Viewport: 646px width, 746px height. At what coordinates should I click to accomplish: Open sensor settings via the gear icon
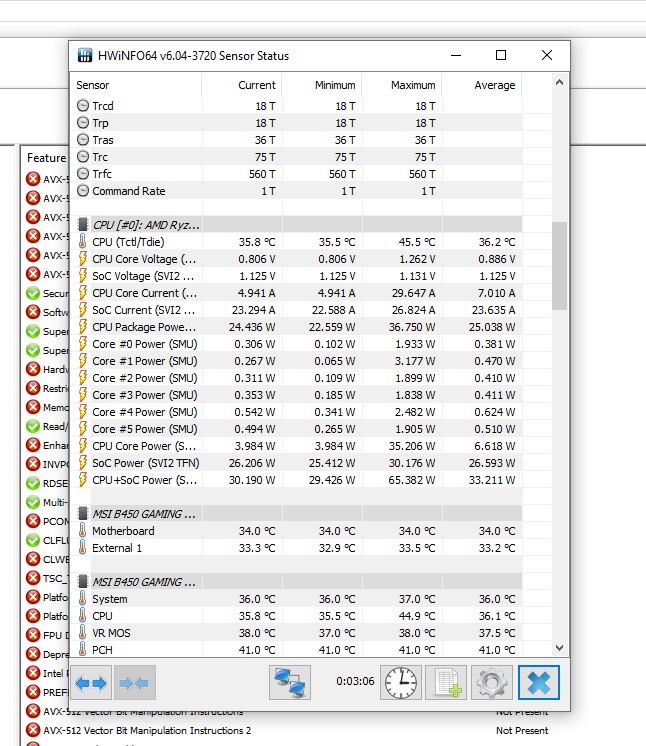coord(491,683)
